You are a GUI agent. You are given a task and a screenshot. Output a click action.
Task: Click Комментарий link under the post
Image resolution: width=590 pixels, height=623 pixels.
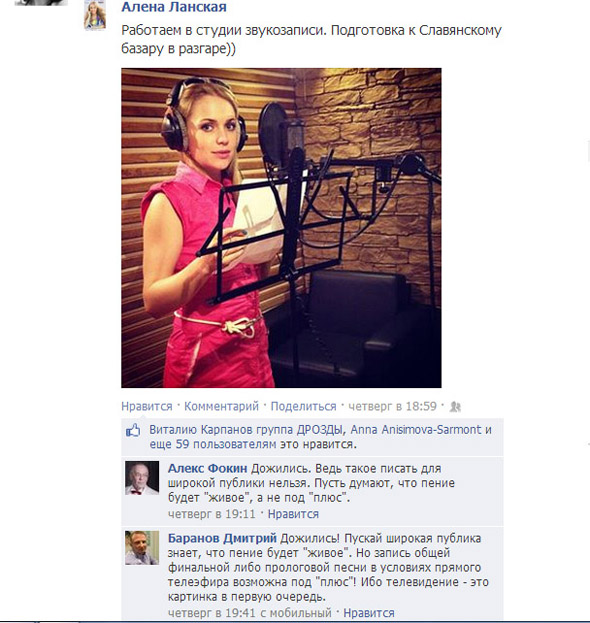(x=221, y=406)
